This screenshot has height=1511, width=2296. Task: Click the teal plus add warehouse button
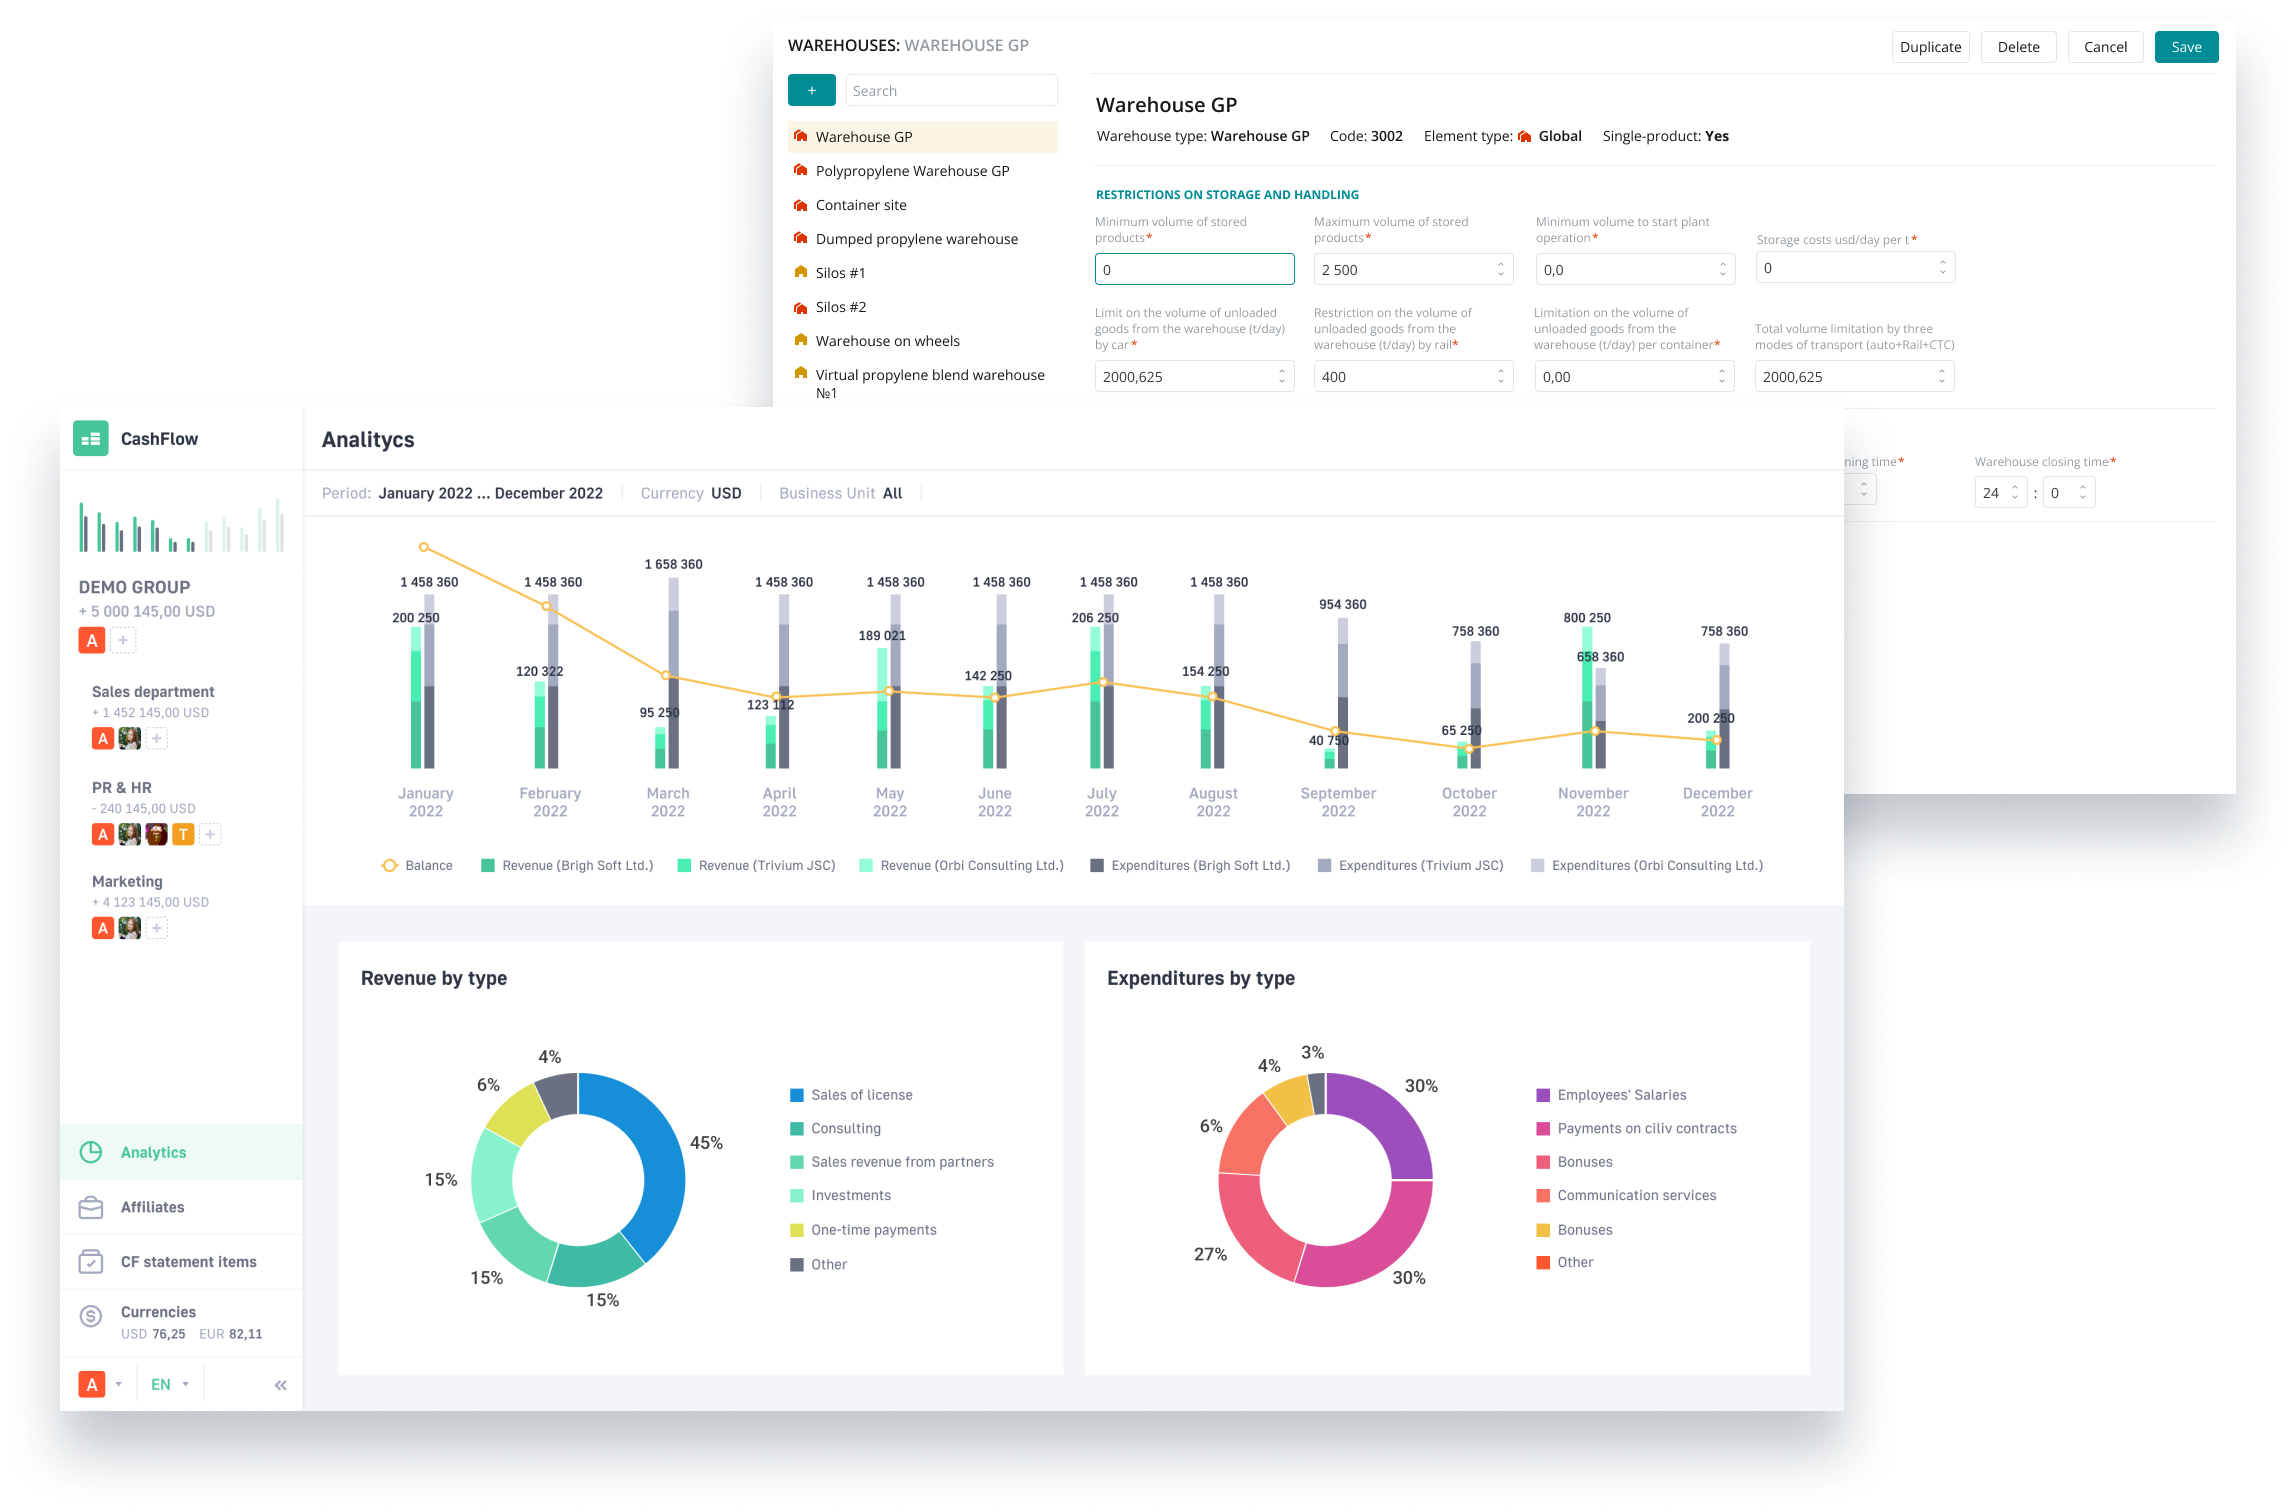[x=811, y=90]
